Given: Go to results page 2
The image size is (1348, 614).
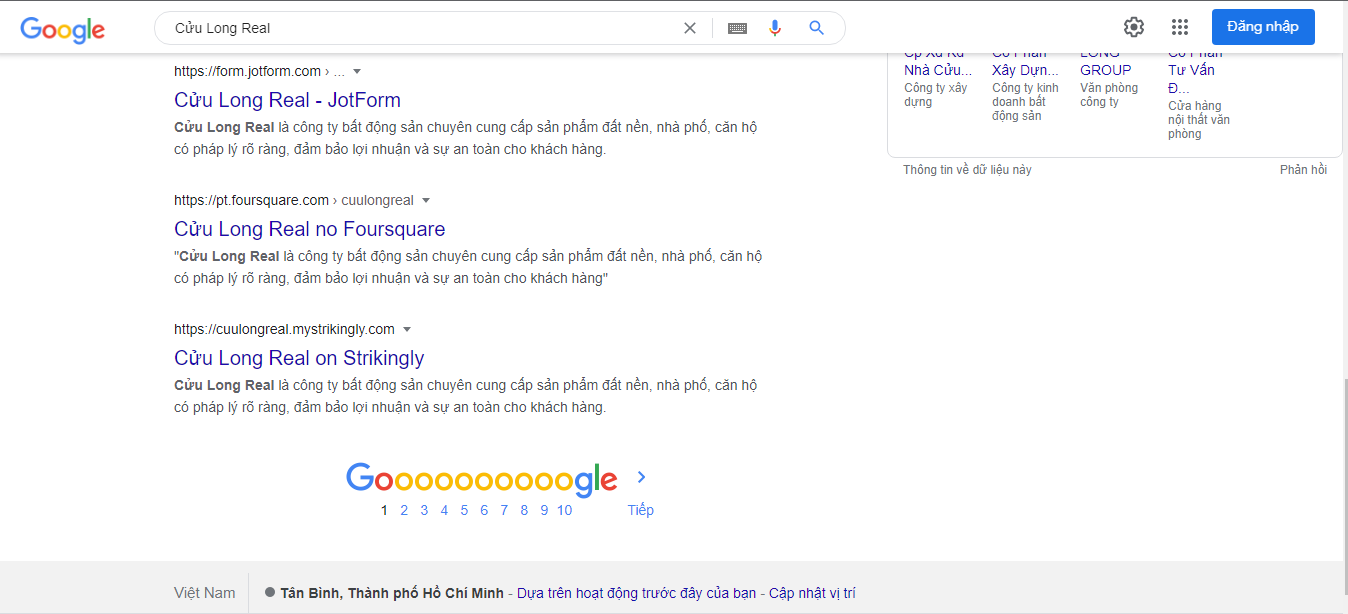Looking at the screenshot, I should click(x=404, y=510).
